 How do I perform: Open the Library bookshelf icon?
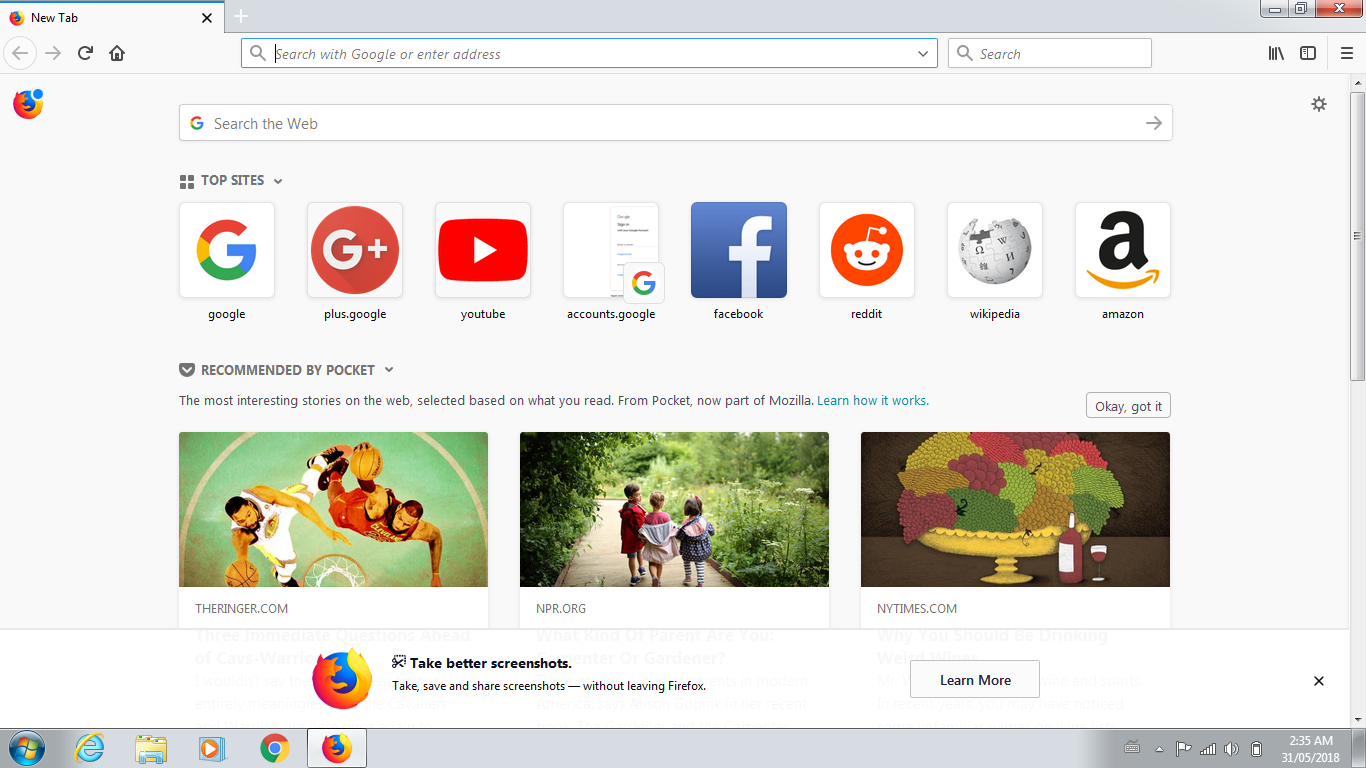pos(1276,53)
